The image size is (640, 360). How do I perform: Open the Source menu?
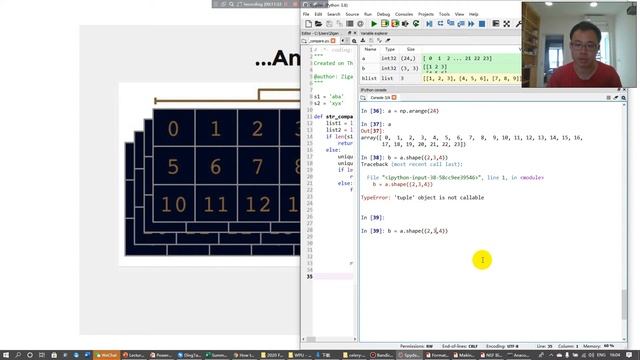[x=352, y=14]
